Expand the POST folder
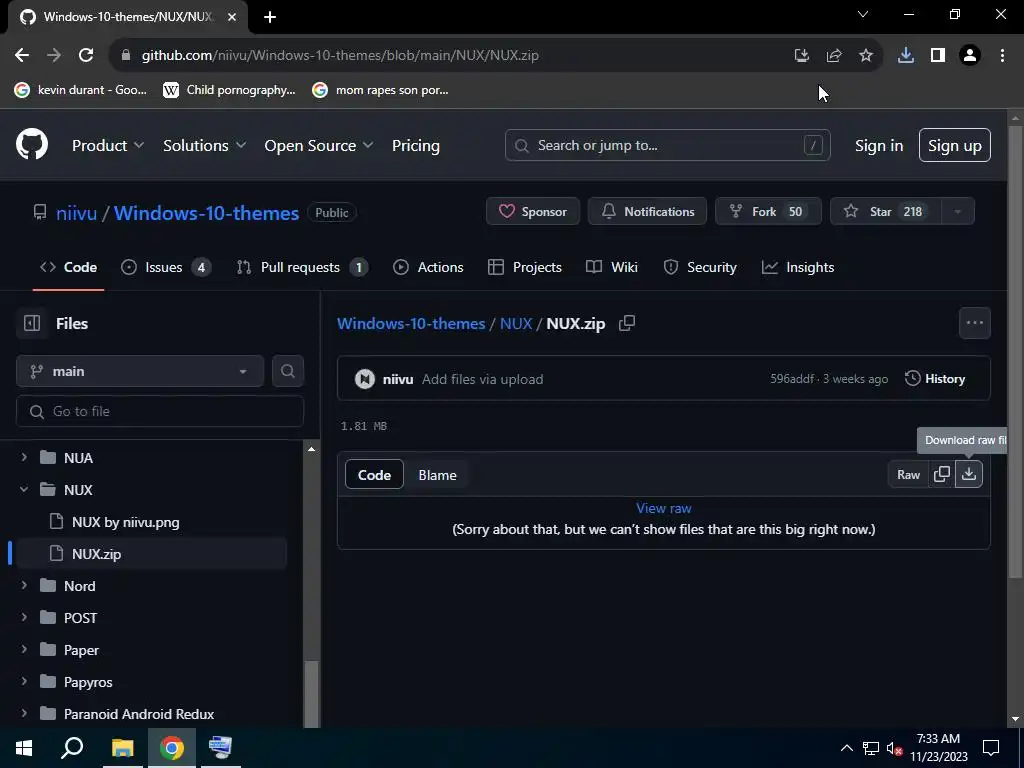The width and height of the screenshot is (1024, 768). (x=24, y=617)
